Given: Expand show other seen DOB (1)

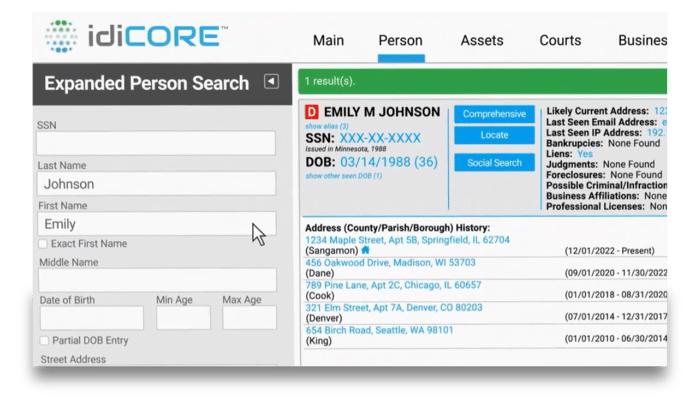Looking at the screenshot, I should pos(344,176).
